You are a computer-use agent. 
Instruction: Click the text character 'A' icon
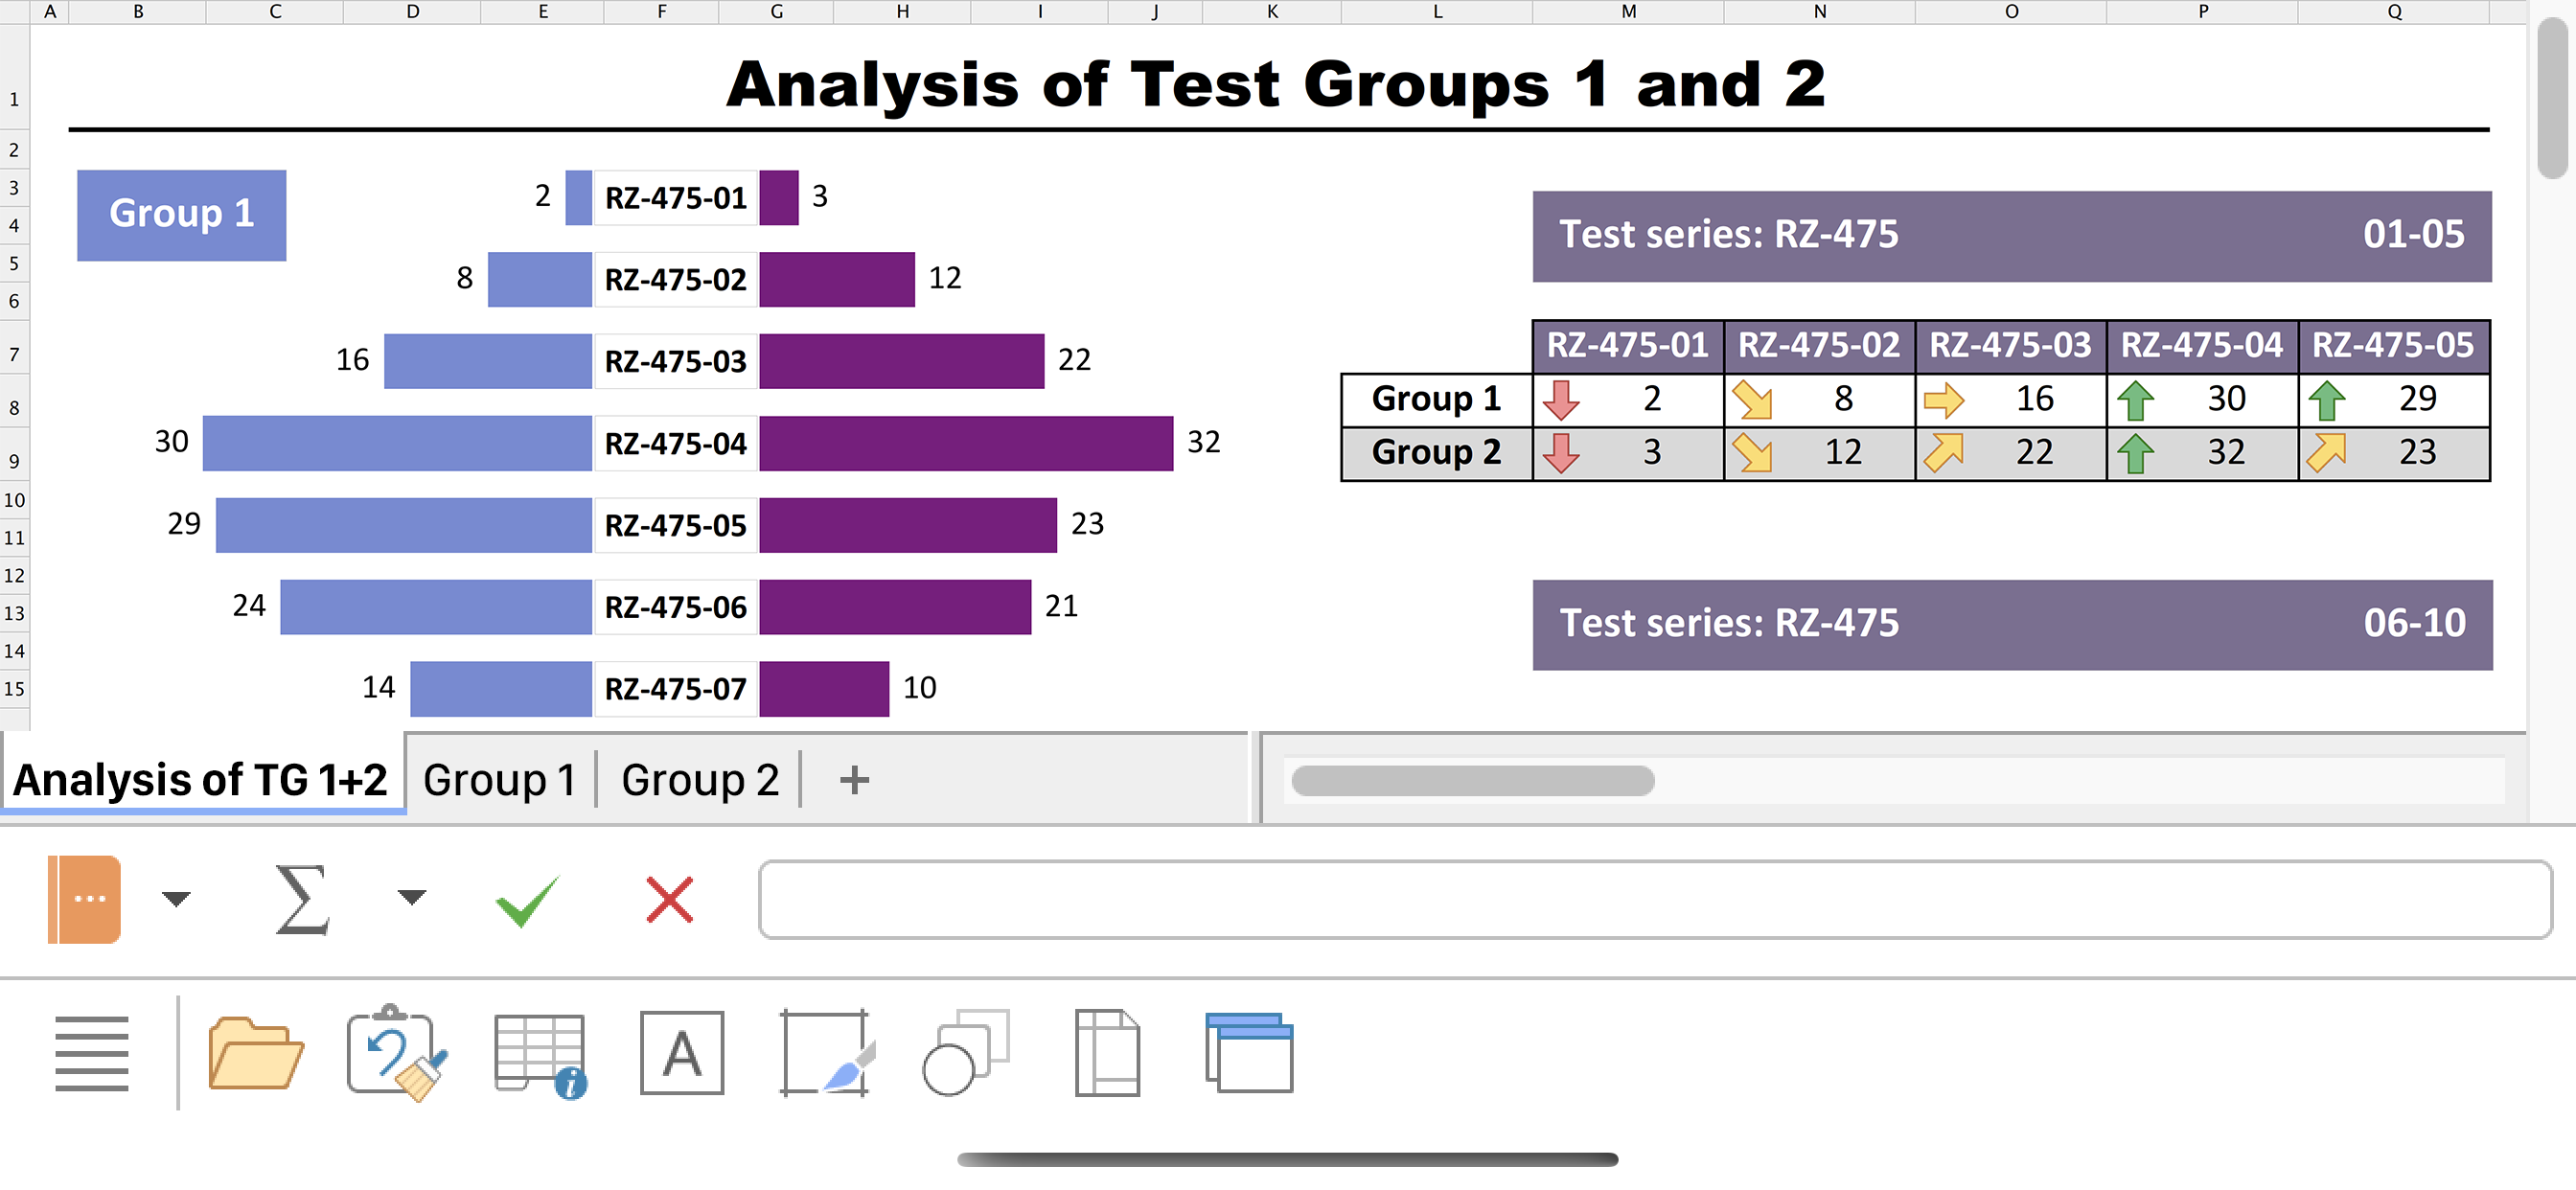[x=682, y=1053]
